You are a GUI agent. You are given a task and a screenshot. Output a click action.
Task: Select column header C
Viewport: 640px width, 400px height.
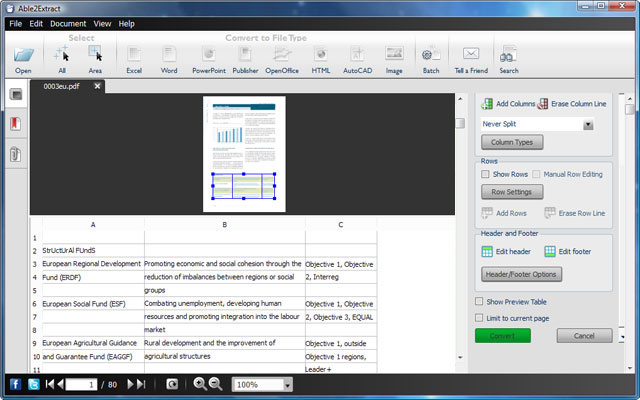coord(340,224)
